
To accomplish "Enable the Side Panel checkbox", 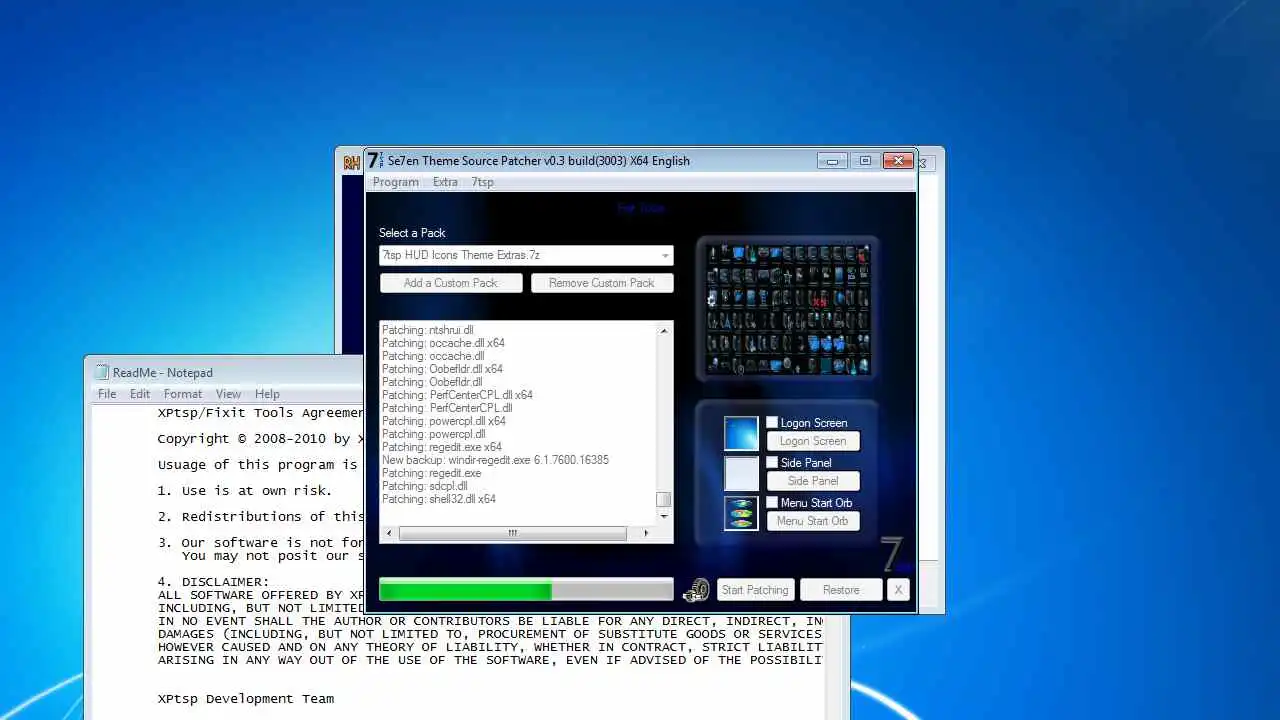I will (x=772, y=462).
